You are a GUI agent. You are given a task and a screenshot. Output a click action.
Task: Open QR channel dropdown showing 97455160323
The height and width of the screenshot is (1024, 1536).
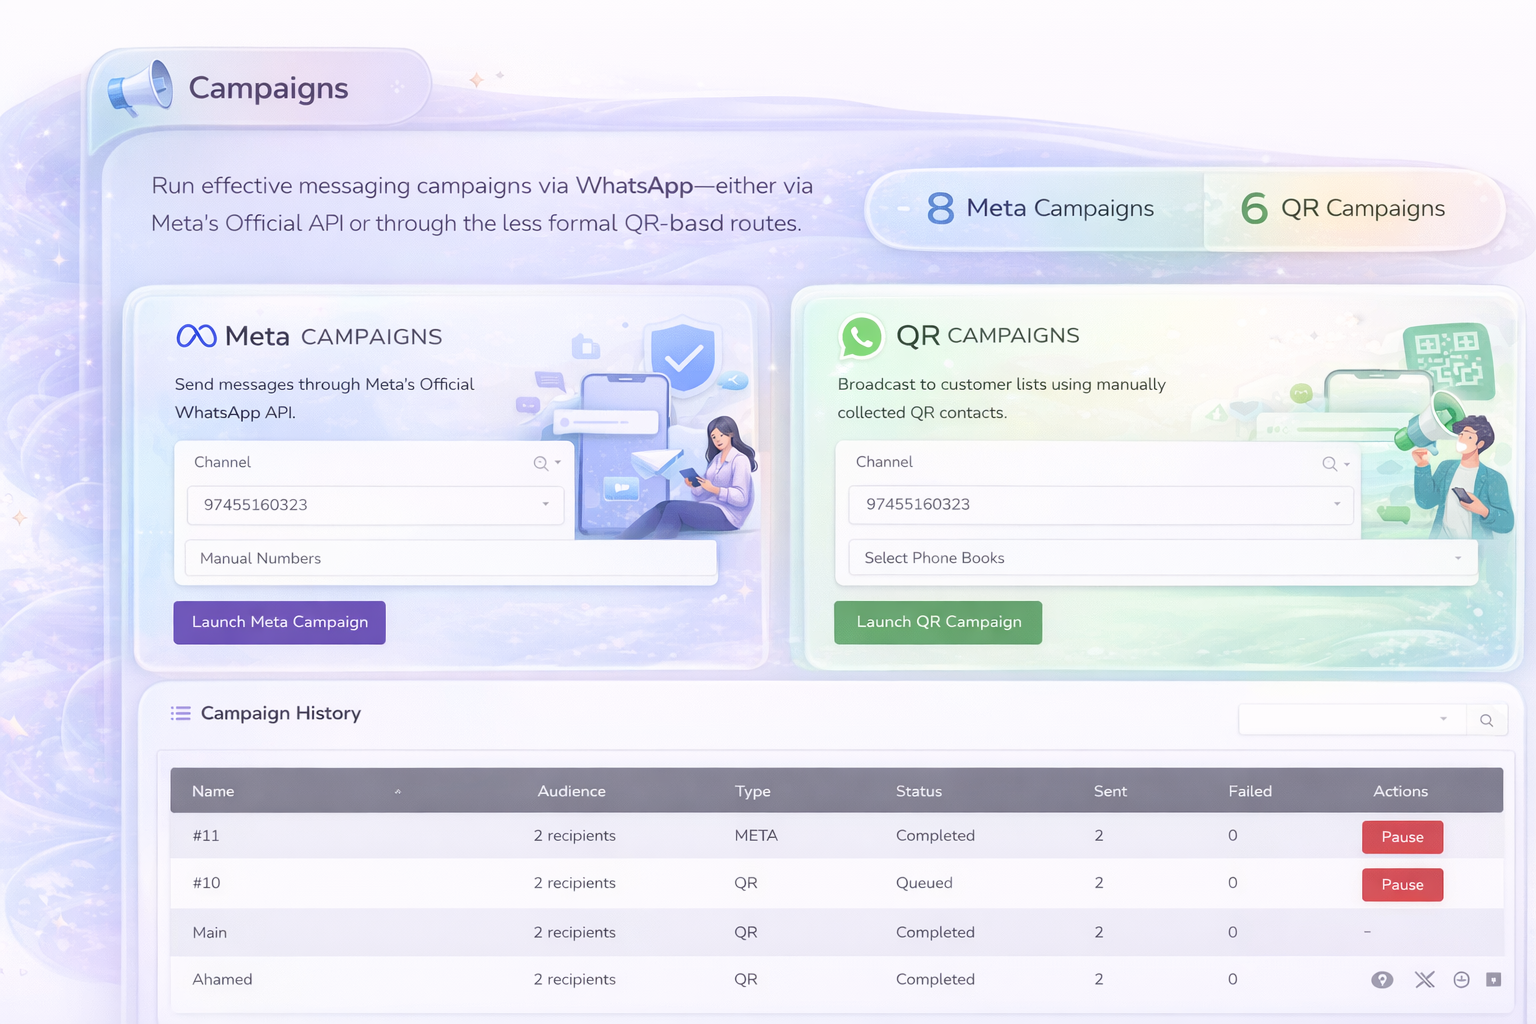point(1101,505)
